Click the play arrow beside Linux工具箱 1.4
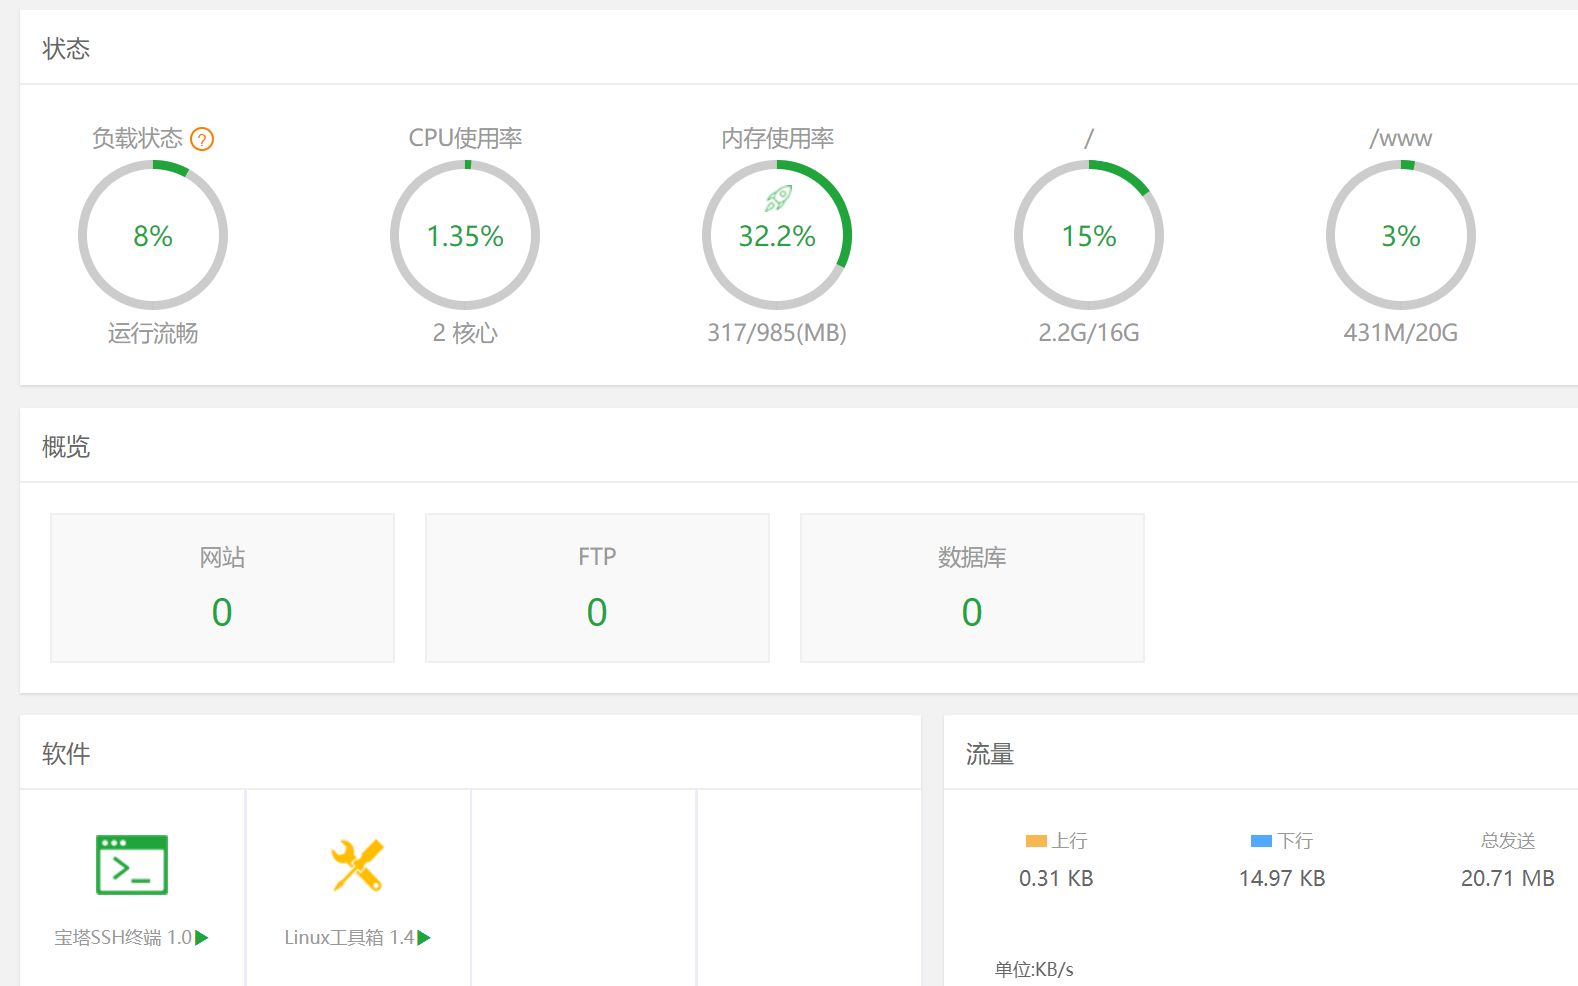The height and width of the screenshot is (986, 1578). [x=424, y=938]
